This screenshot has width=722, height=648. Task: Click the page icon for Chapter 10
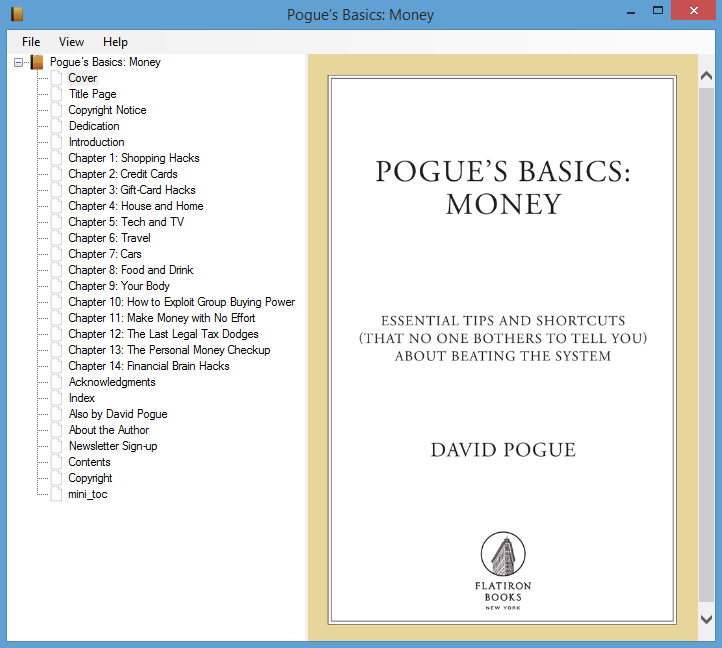(56, 302)
